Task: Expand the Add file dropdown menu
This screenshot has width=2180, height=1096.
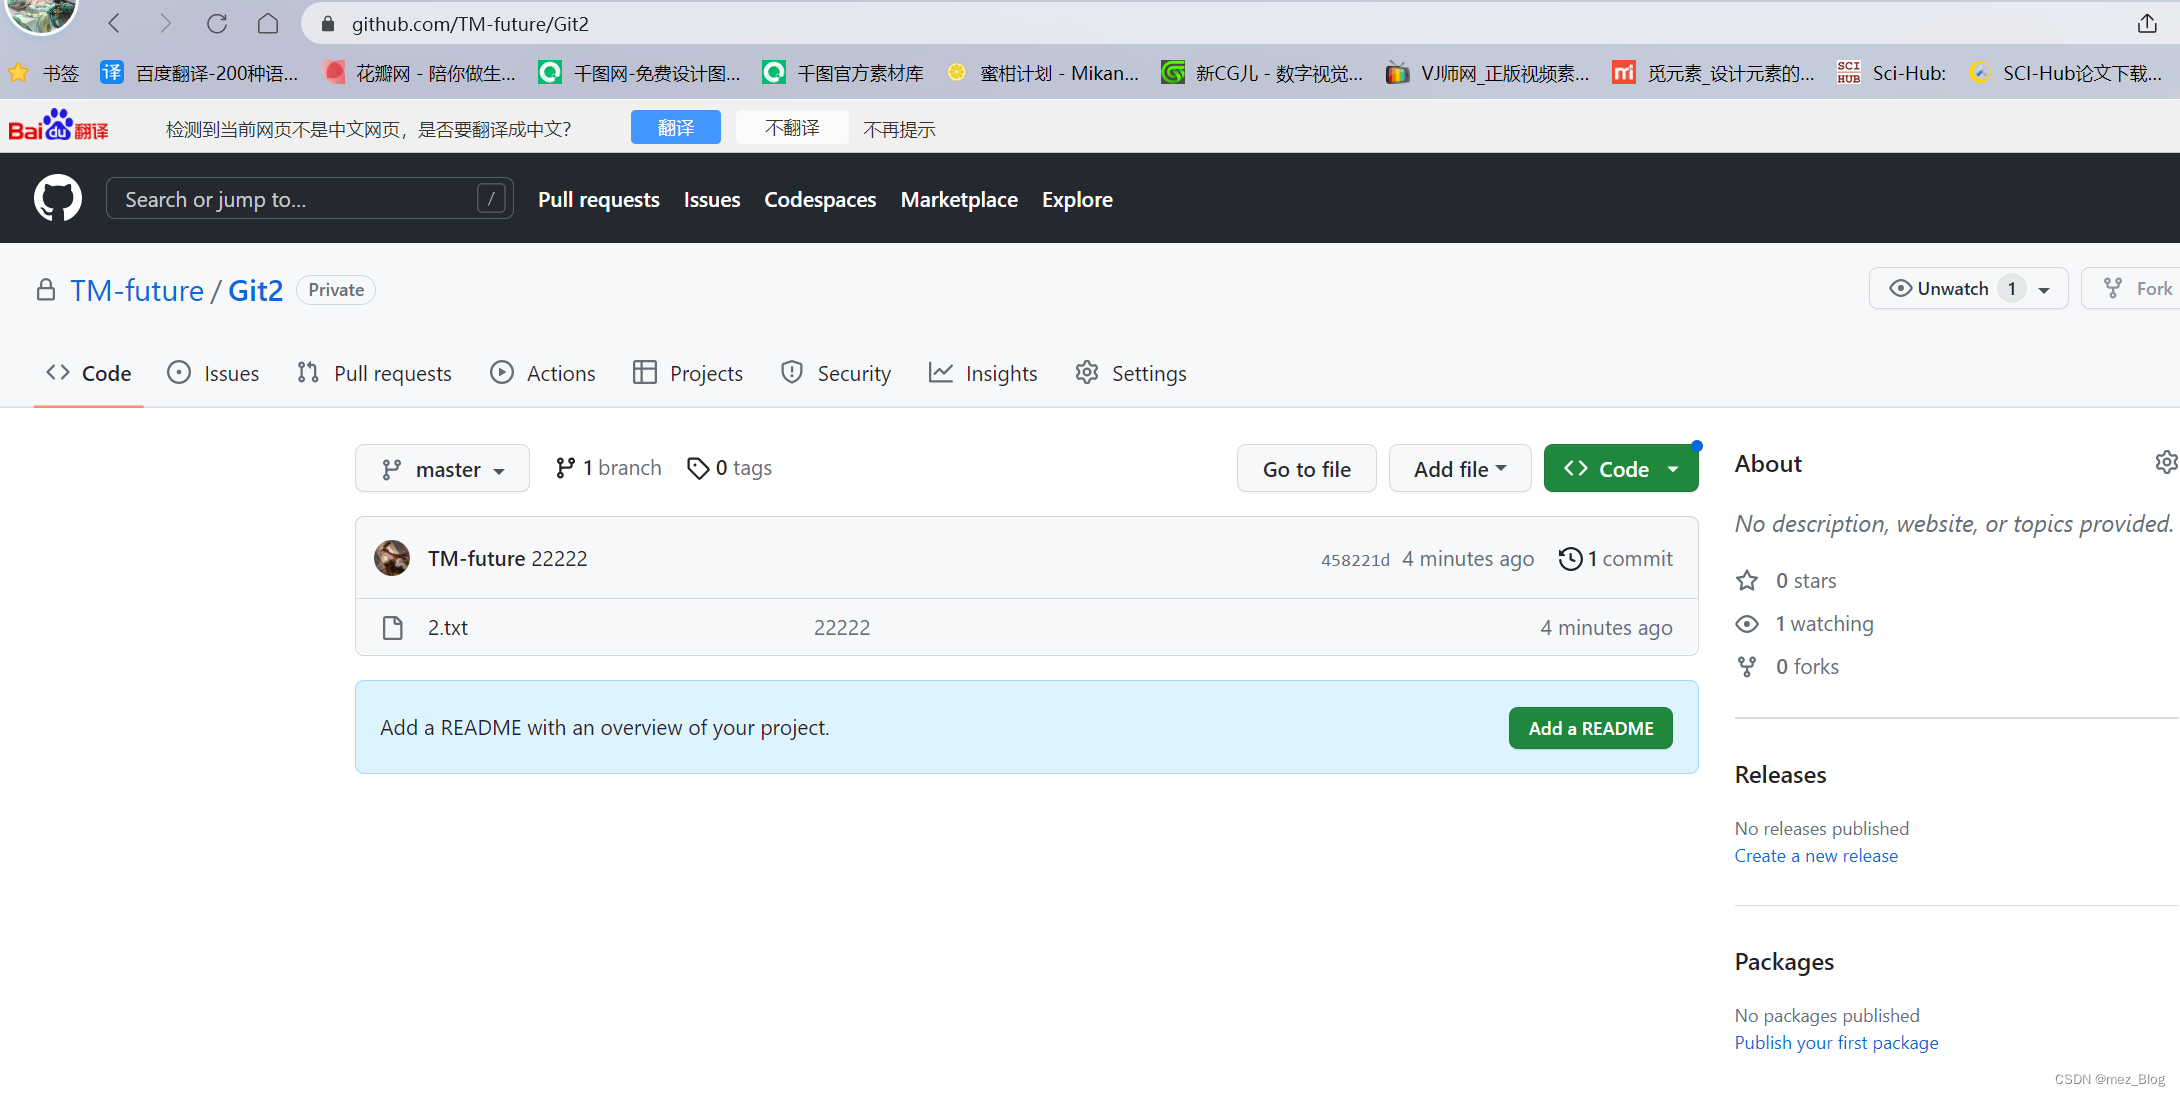Action: coord(1459,467)
